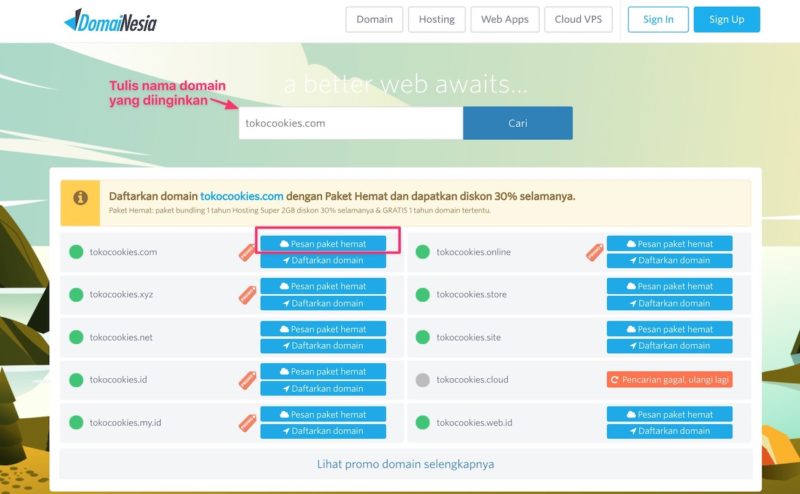Image resolution: width=800 pixels, height=494 pixels.
Task: Click Daftarkan domain for tokocookies.online
Action: (x=669, y=260)
